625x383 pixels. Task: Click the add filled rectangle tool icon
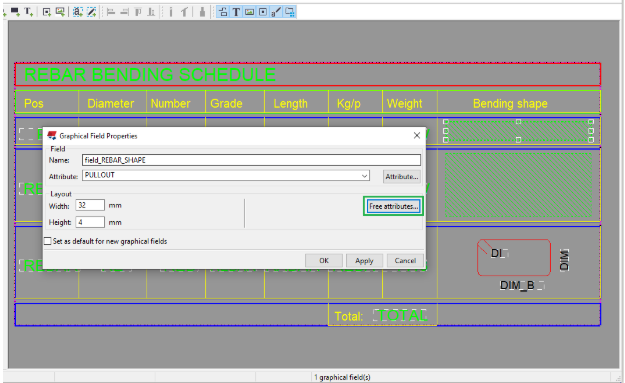[15, 12]
